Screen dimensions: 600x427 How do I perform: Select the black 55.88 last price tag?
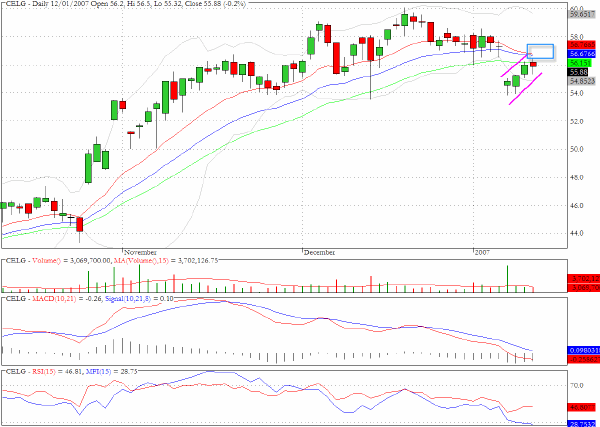578,72
